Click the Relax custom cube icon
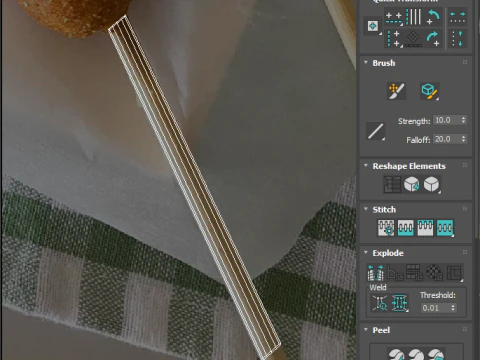 [x=432, y=184]
